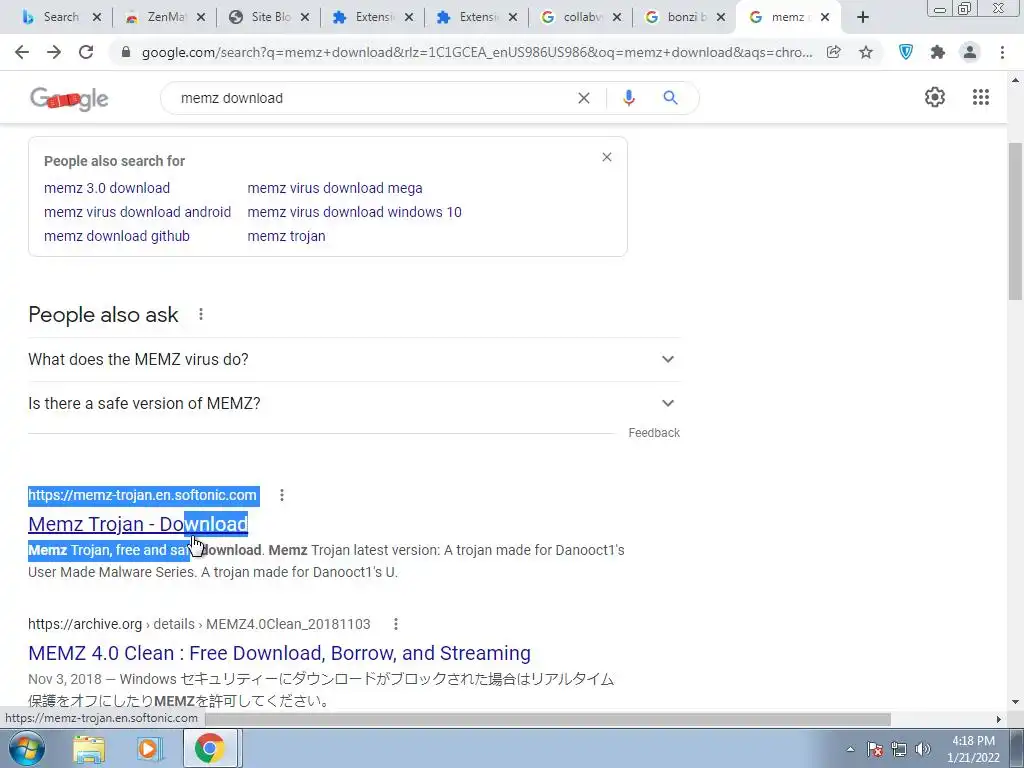Show hidden system tray icons
The width and height of the screenshot is (1024, 768).
coord(850,750)
